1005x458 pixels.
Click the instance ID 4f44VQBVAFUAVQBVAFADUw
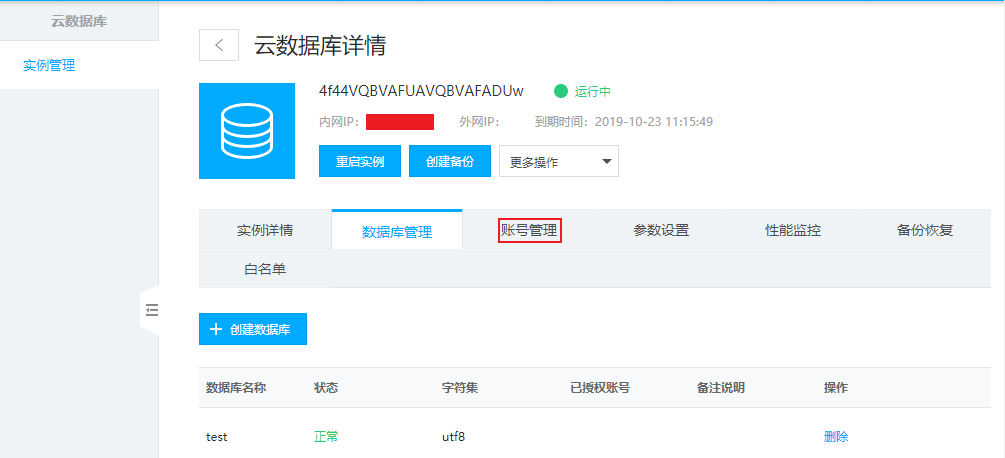tap(421, 91)
